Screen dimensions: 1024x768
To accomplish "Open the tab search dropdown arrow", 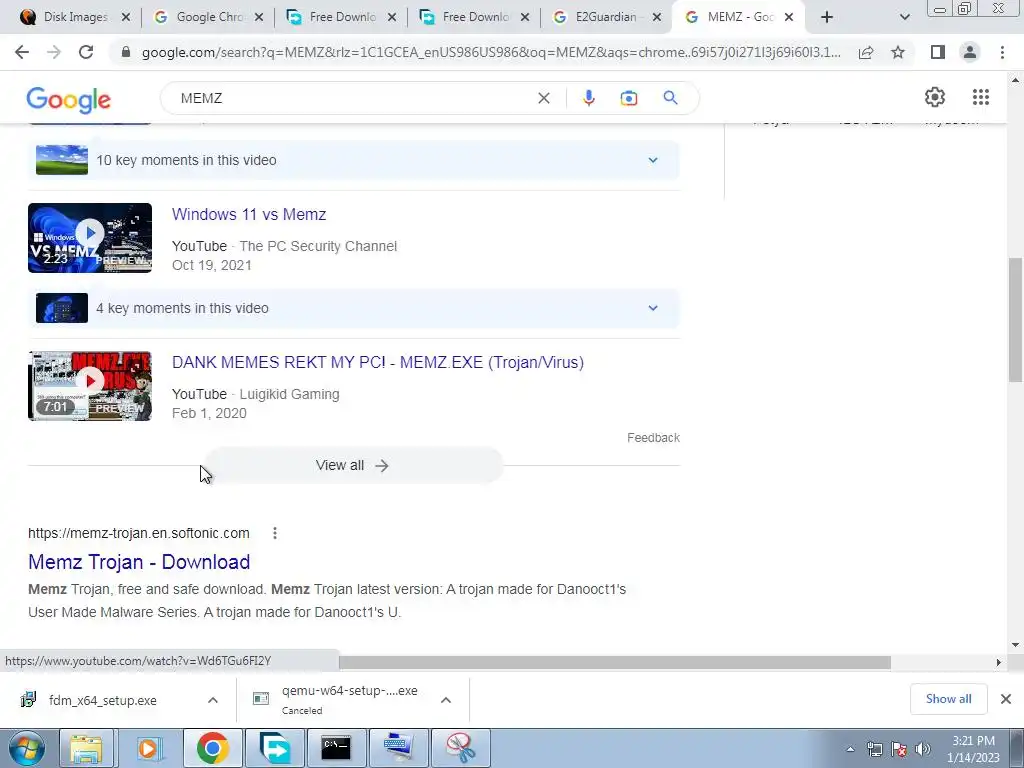I will (x=904, y=17).
